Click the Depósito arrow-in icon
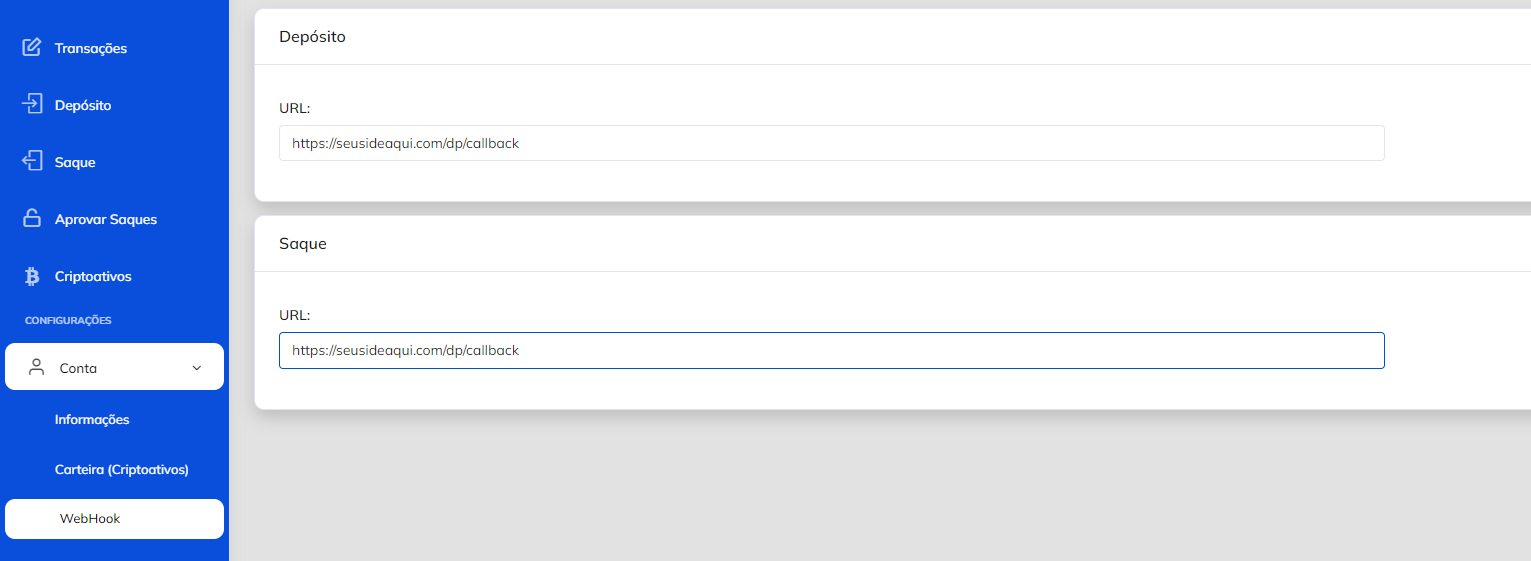The image size is (1531, 561). point(32,104)
